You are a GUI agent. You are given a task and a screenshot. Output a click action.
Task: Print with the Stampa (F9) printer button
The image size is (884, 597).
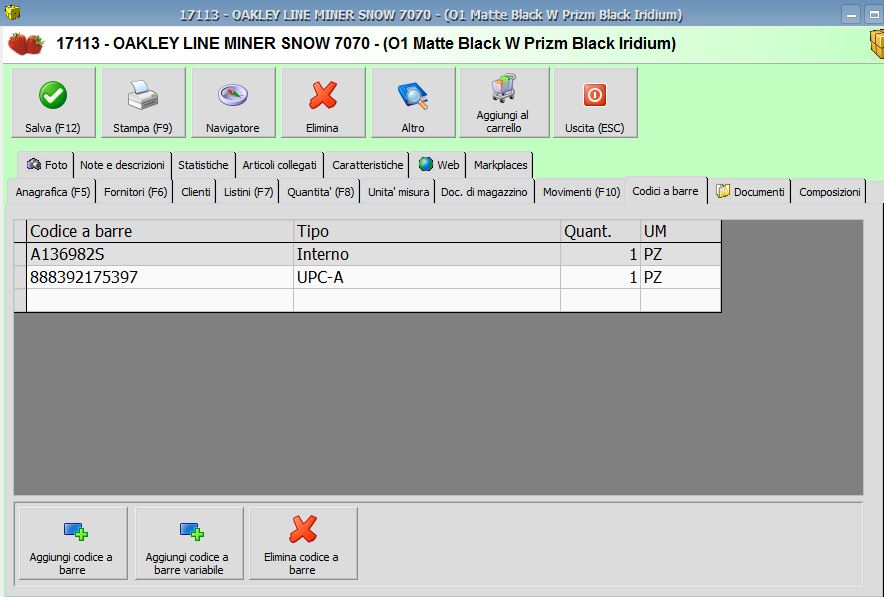[143, 103]
